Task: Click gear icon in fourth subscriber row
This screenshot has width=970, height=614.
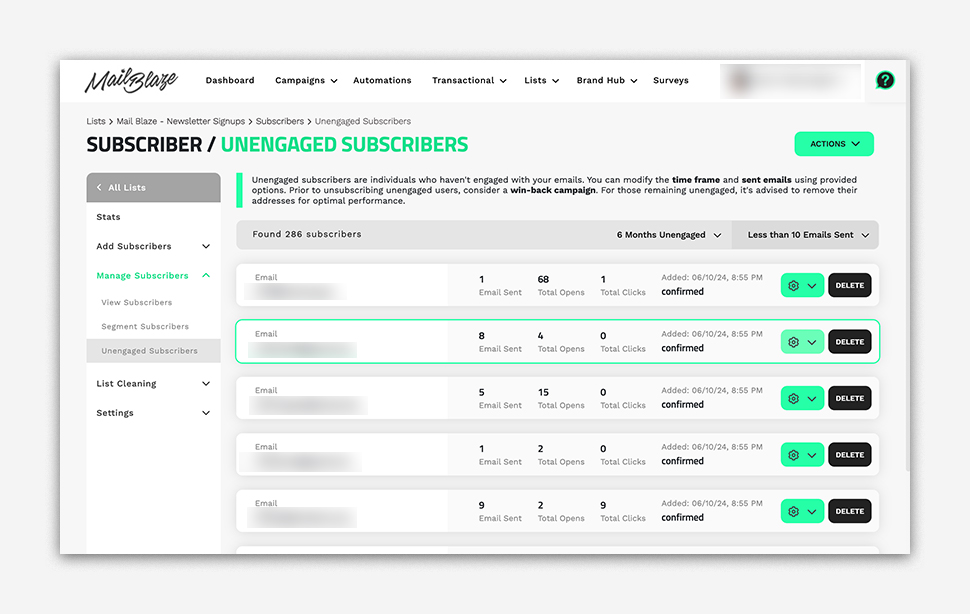Action: 794,455
